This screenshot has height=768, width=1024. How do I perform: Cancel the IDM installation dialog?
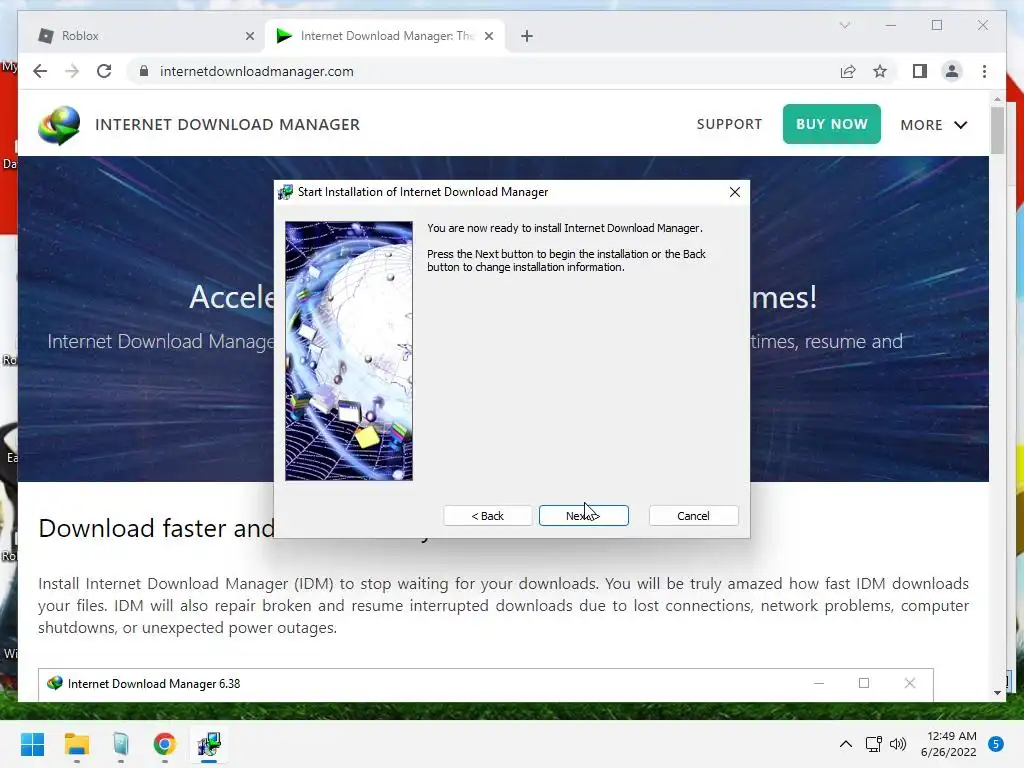click(693, 515)
